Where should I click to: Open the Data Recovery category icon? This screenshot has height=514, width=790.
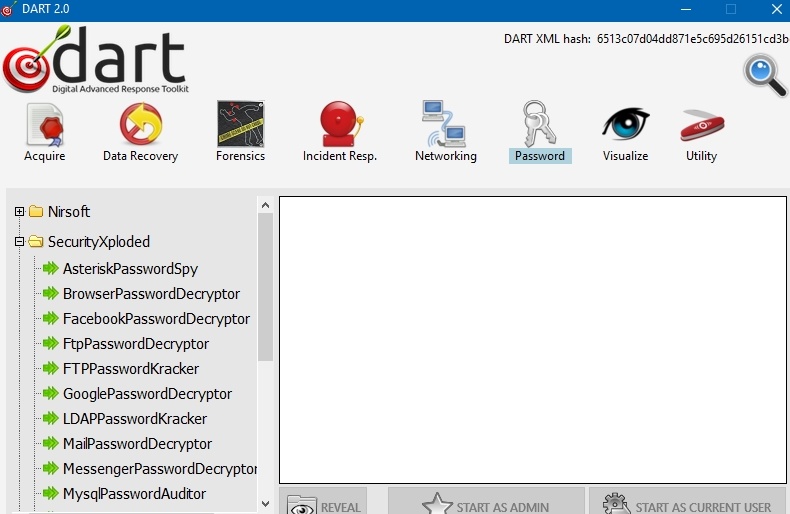click(141, 124)
